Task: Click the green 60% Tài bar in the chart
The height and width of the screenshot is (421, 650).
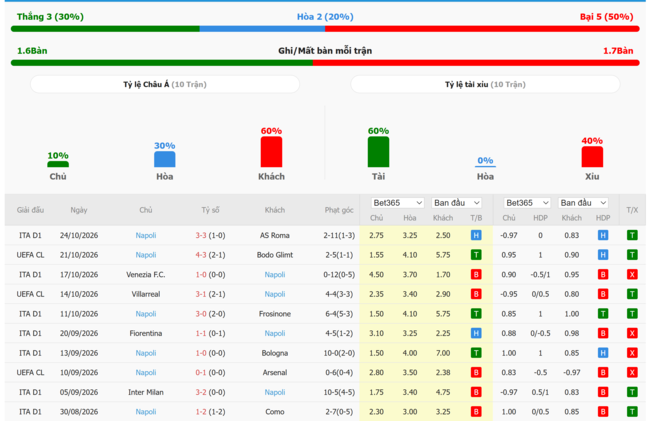Action: (378, 152)
